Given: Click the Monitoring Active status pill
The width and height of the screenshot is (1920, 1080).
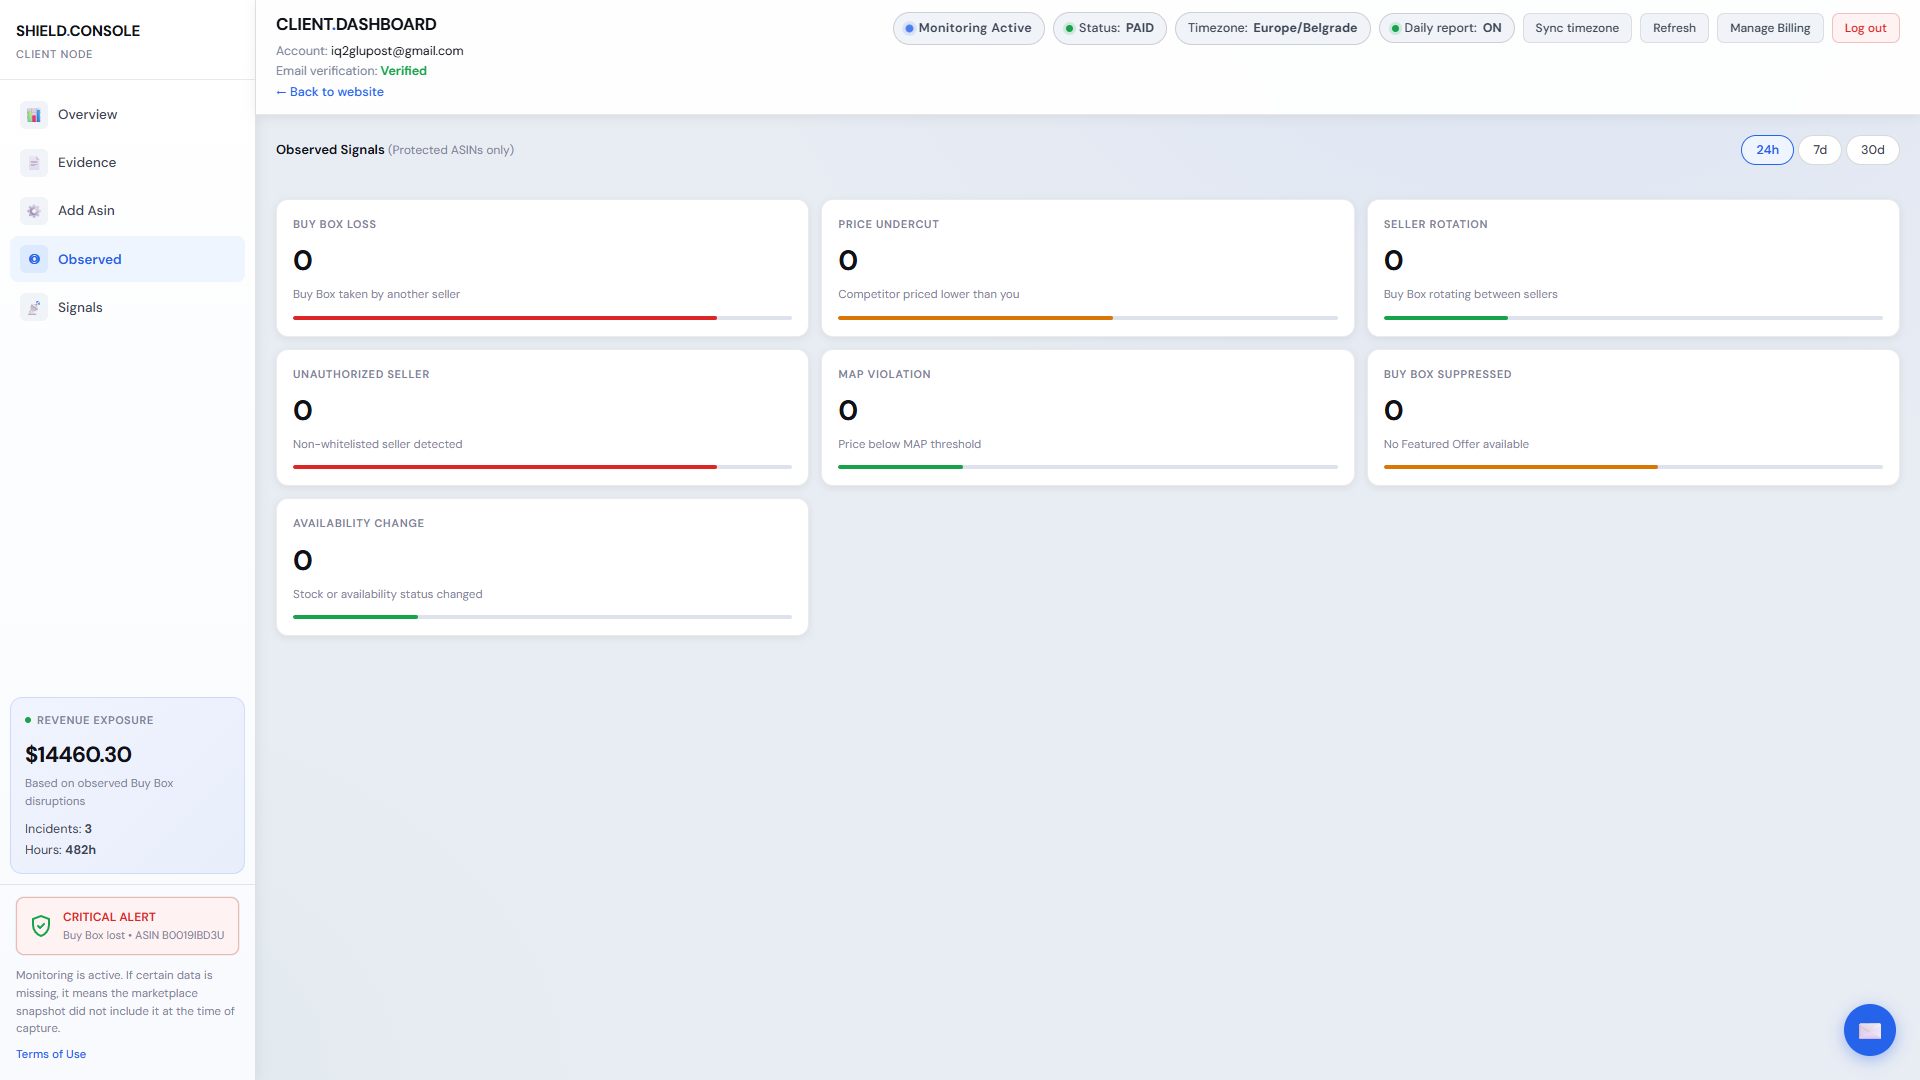Looking at the screenshot, I should click(x=967, y=28).
